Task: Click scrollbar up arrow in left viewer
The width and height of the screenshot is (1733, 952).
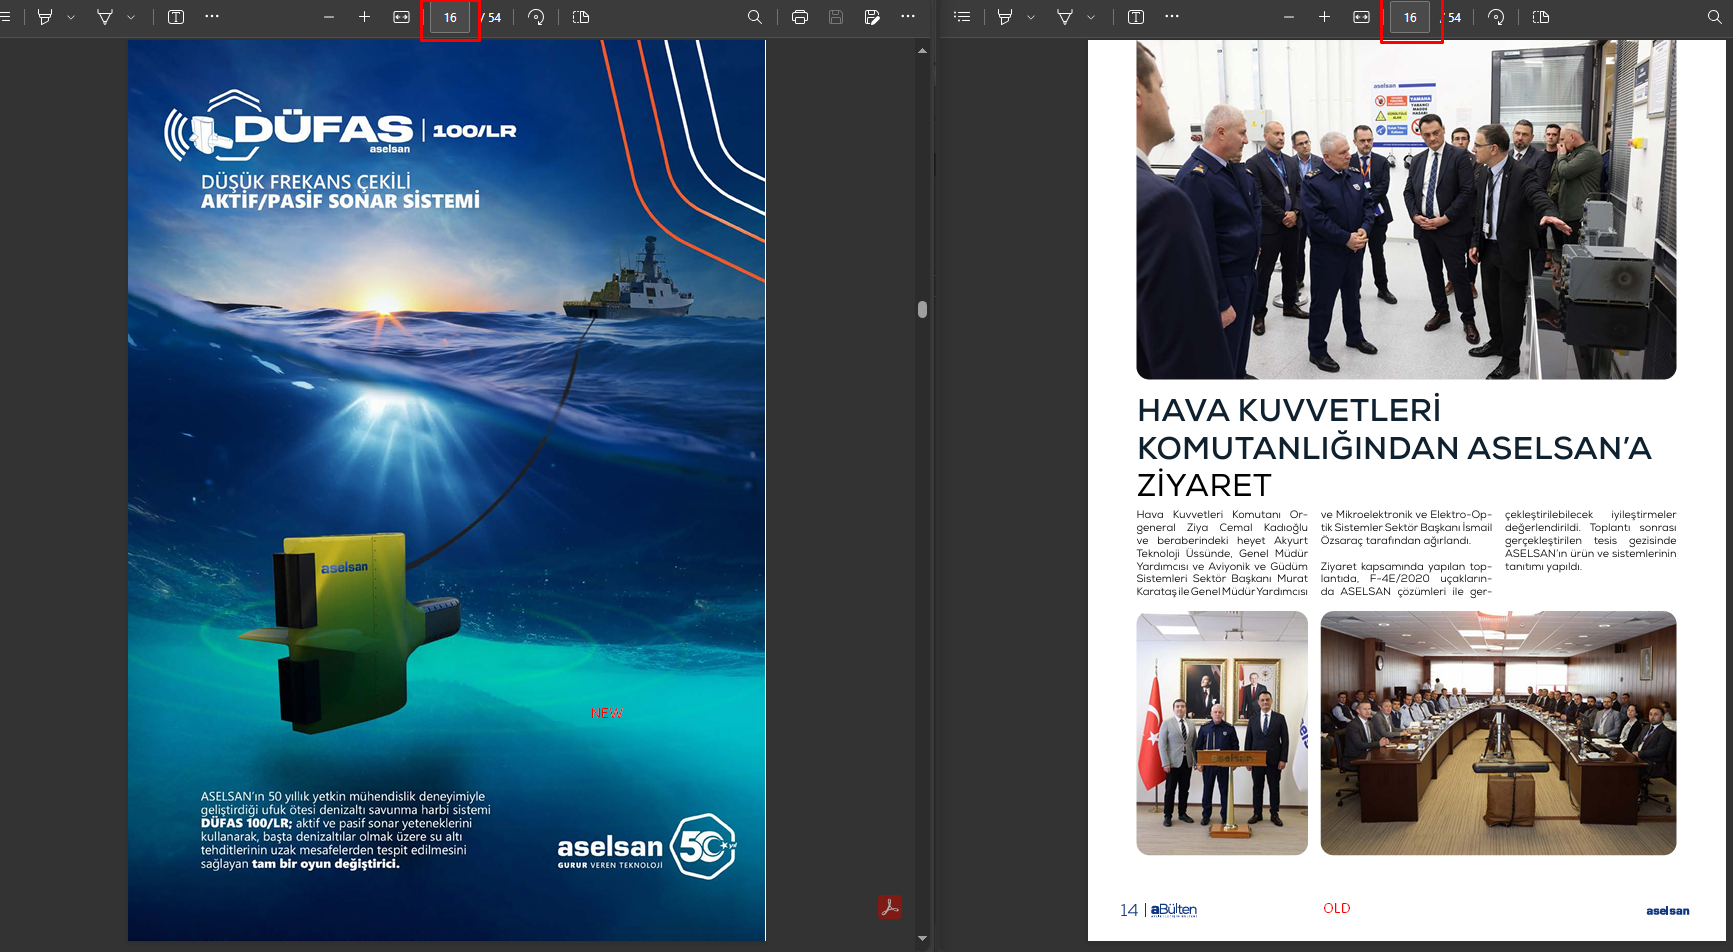Action: point(922,49)
